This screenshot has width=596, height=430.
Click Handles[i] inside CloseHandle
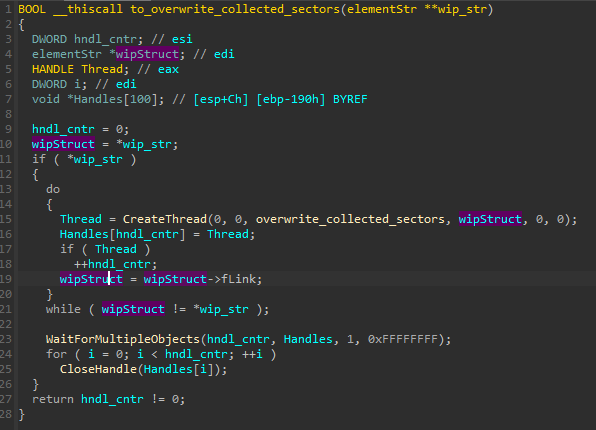tap(179, 370)
